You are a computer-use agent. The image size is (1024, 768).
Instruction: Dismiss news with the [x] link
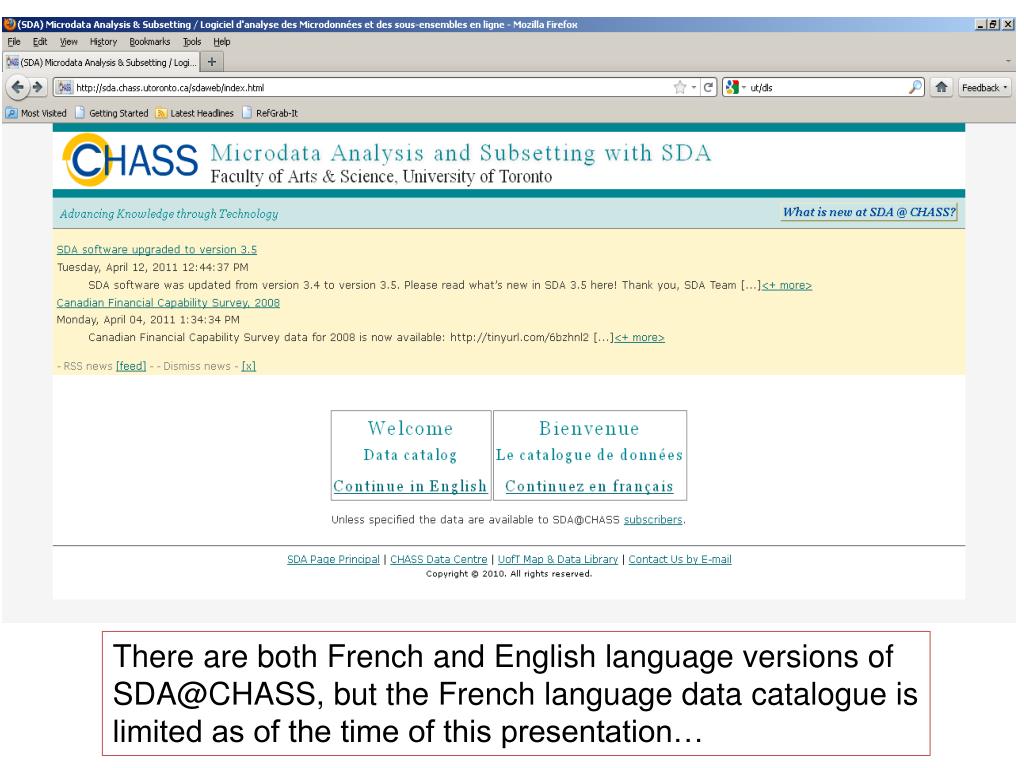(x=249, y=366)
